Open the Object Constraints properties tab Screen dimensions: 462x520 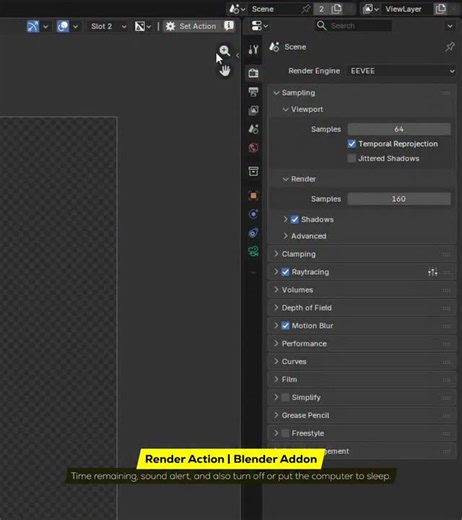[253, 233]
